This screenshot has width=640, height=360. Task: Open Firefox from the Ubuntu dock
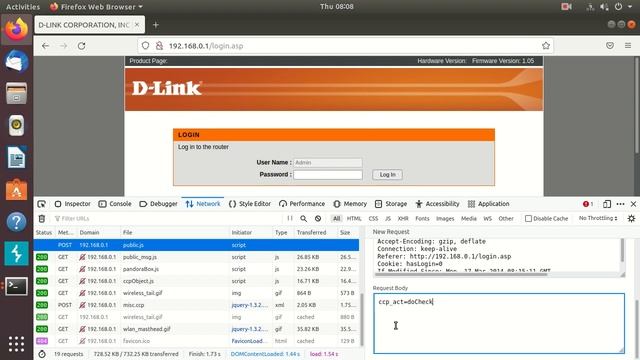16,29
